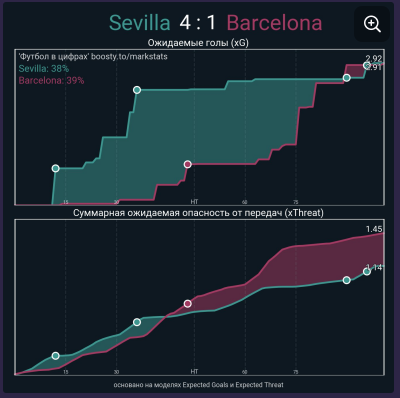Click the Barcelona team name in the title
The width and height of the screenshot is (400, 398).
point(274,23)
